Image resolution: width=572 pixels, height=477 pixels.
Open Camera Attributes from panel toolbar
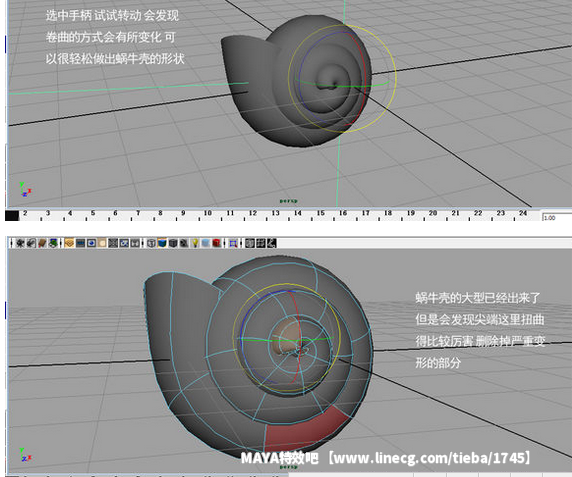[31, 243]
